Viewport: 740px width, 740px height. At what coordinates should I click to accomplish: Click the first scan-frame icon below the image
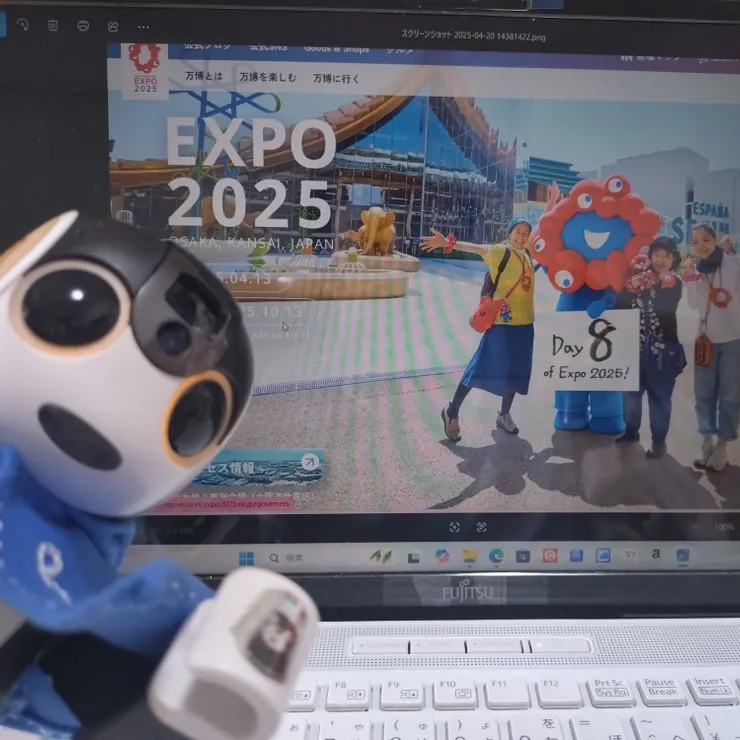click(454, 527)
